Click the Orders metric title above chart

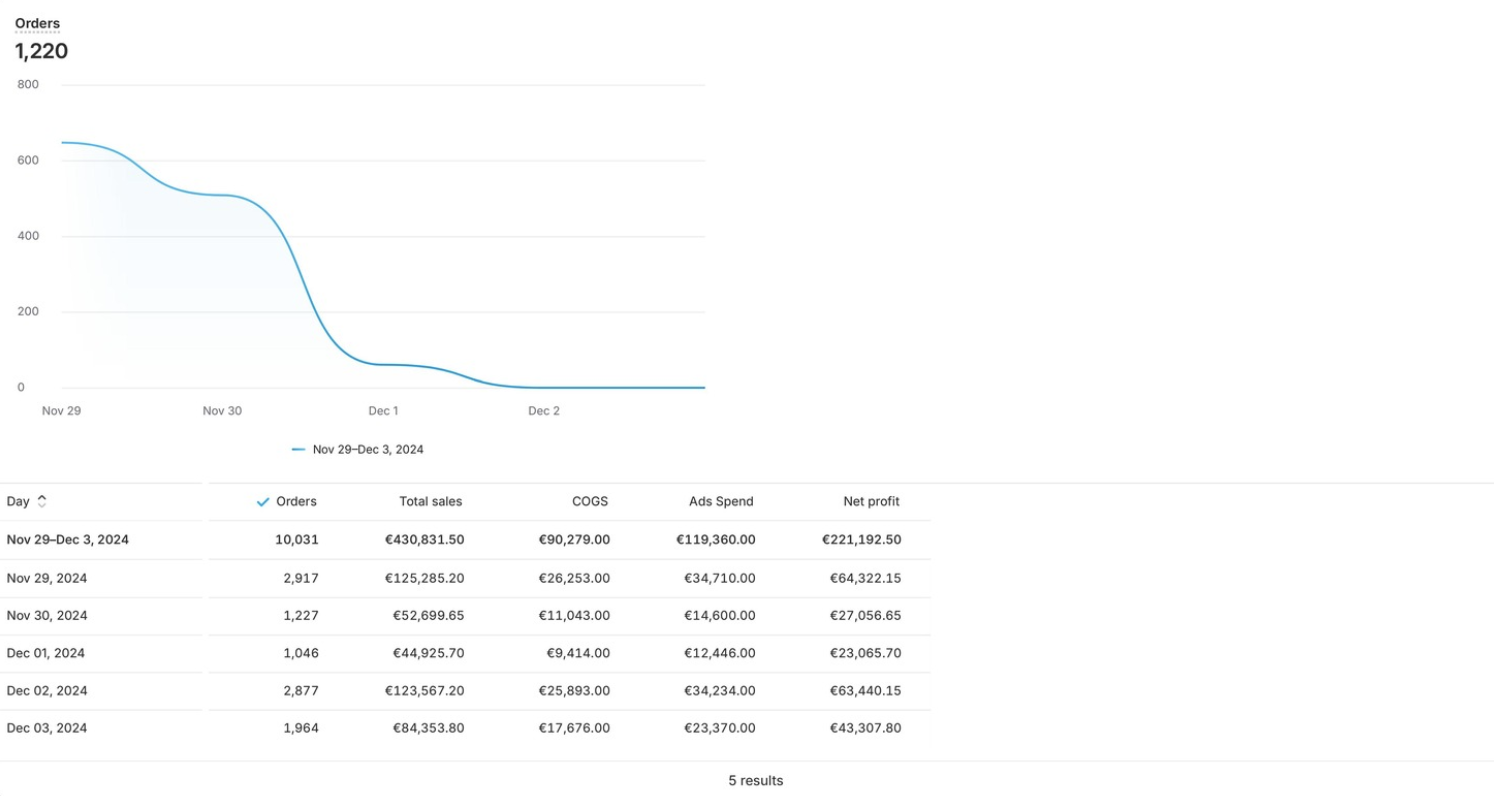(37, 23)
